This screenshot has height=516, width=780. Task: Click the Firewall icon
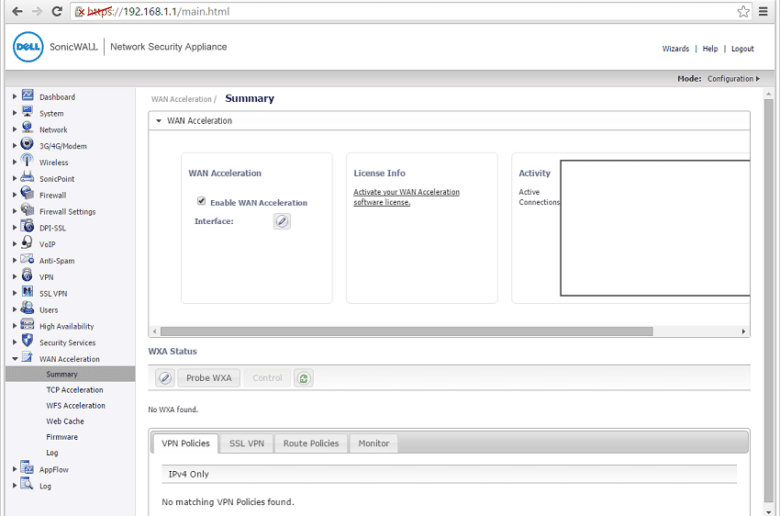coord(27,194)
